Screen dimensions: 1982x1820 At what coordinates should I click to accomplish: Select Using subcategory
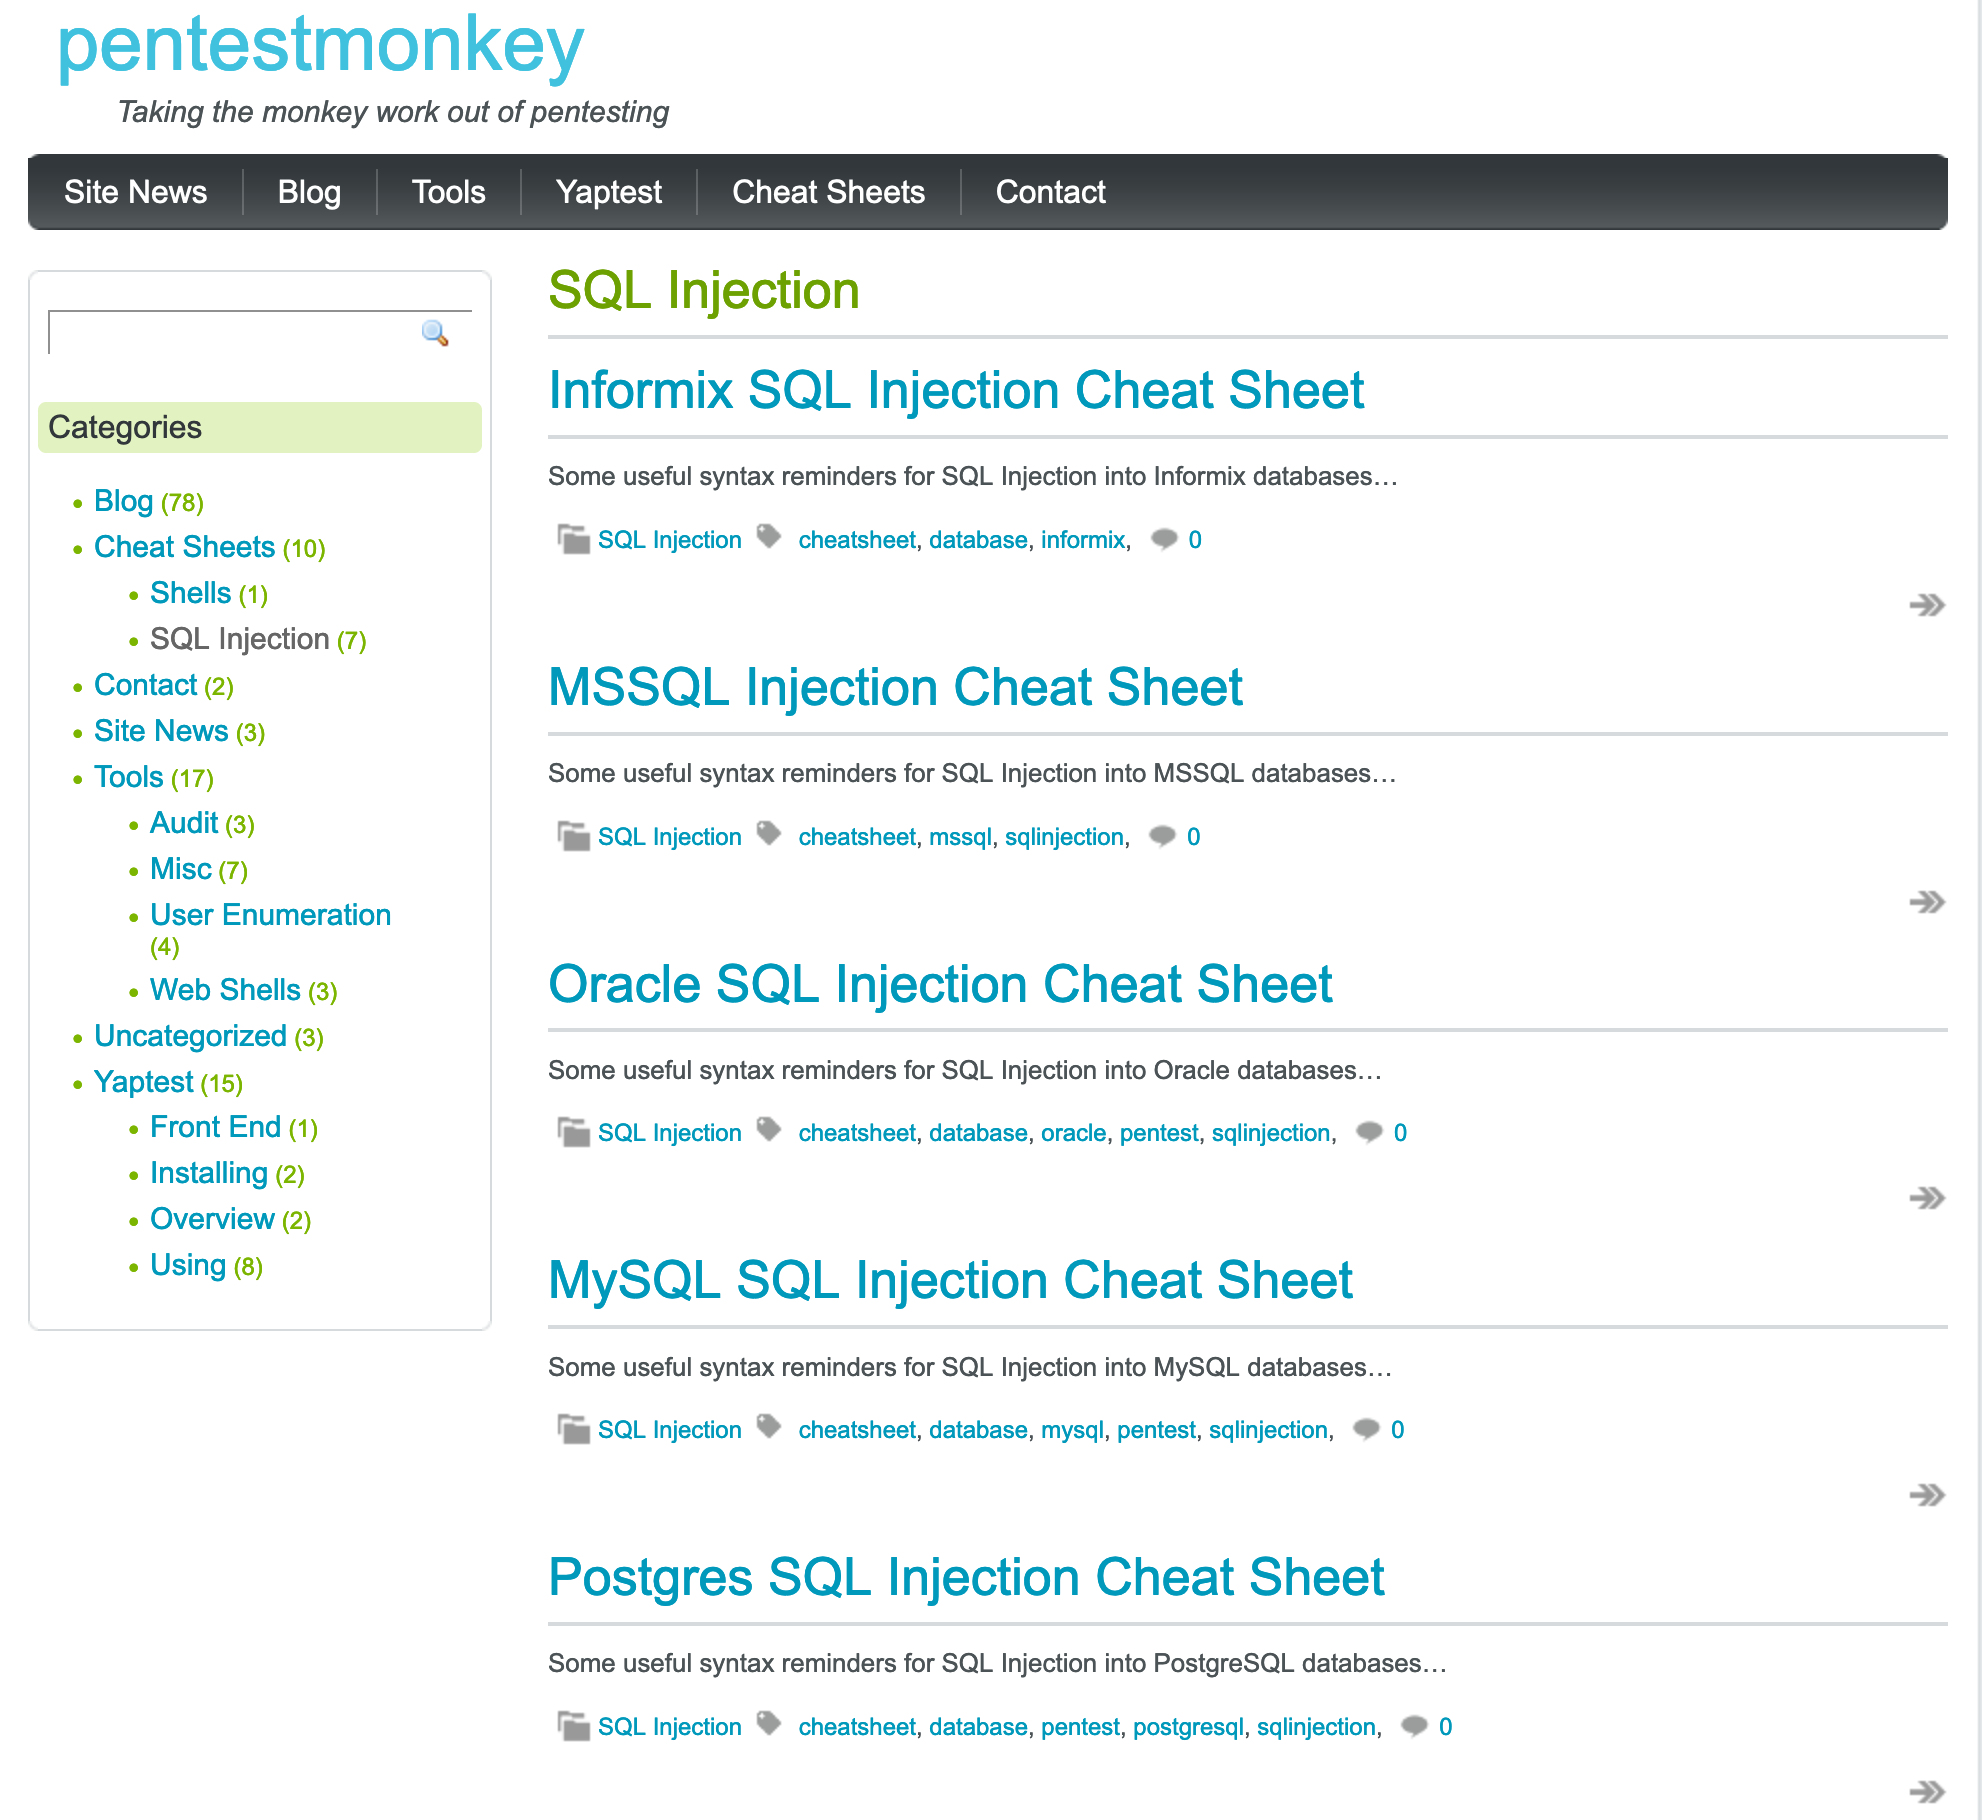pyautogui.click(x=188, y=1265)
